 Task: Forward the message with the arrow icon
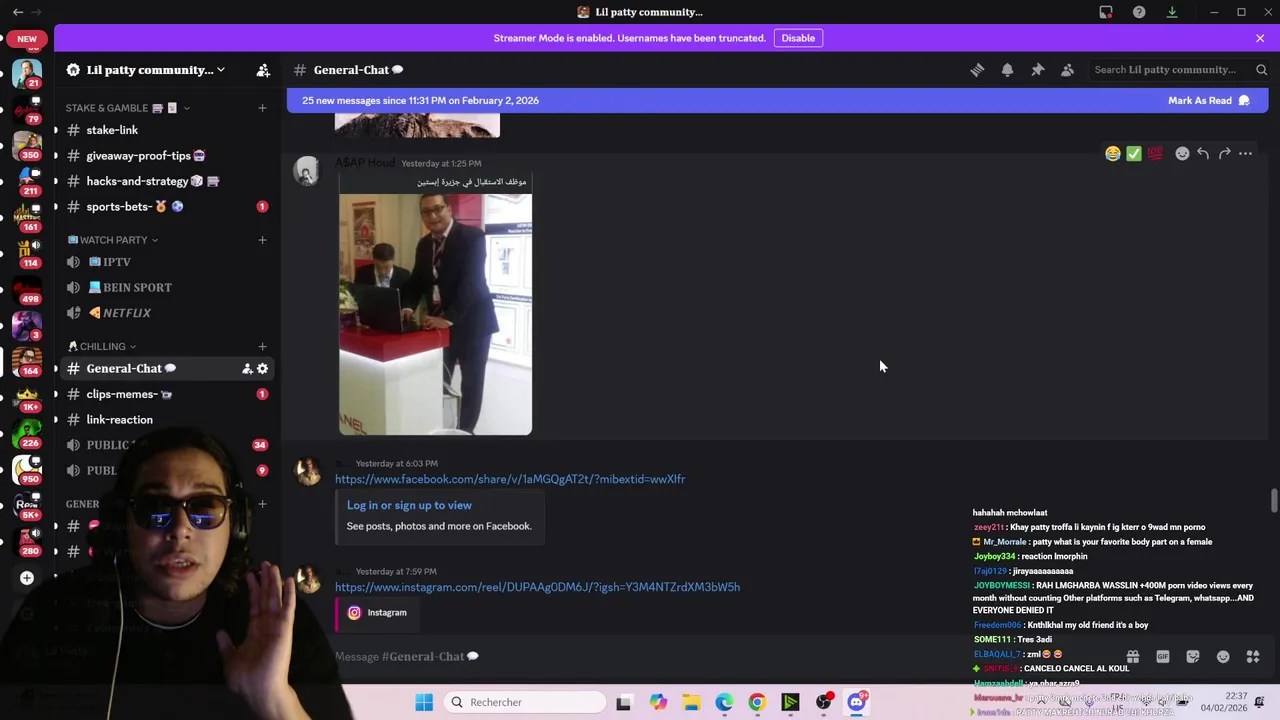point(1224,154)
